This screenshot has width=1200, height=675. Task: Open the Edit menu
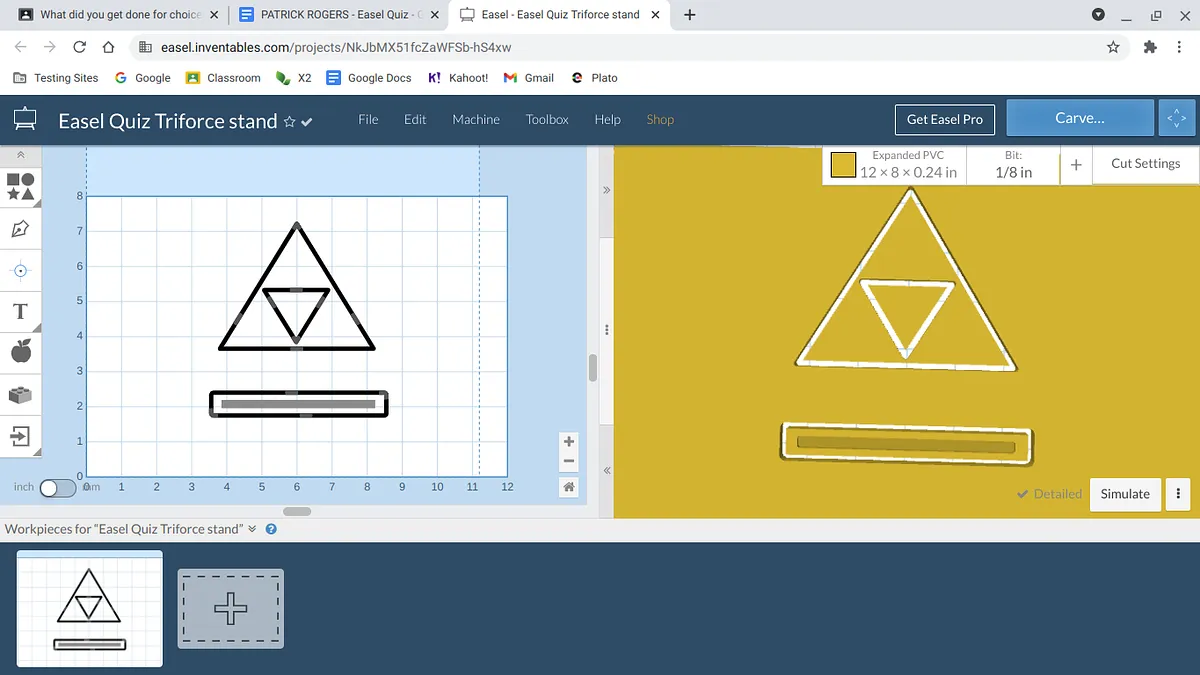[x=415, y=119]
